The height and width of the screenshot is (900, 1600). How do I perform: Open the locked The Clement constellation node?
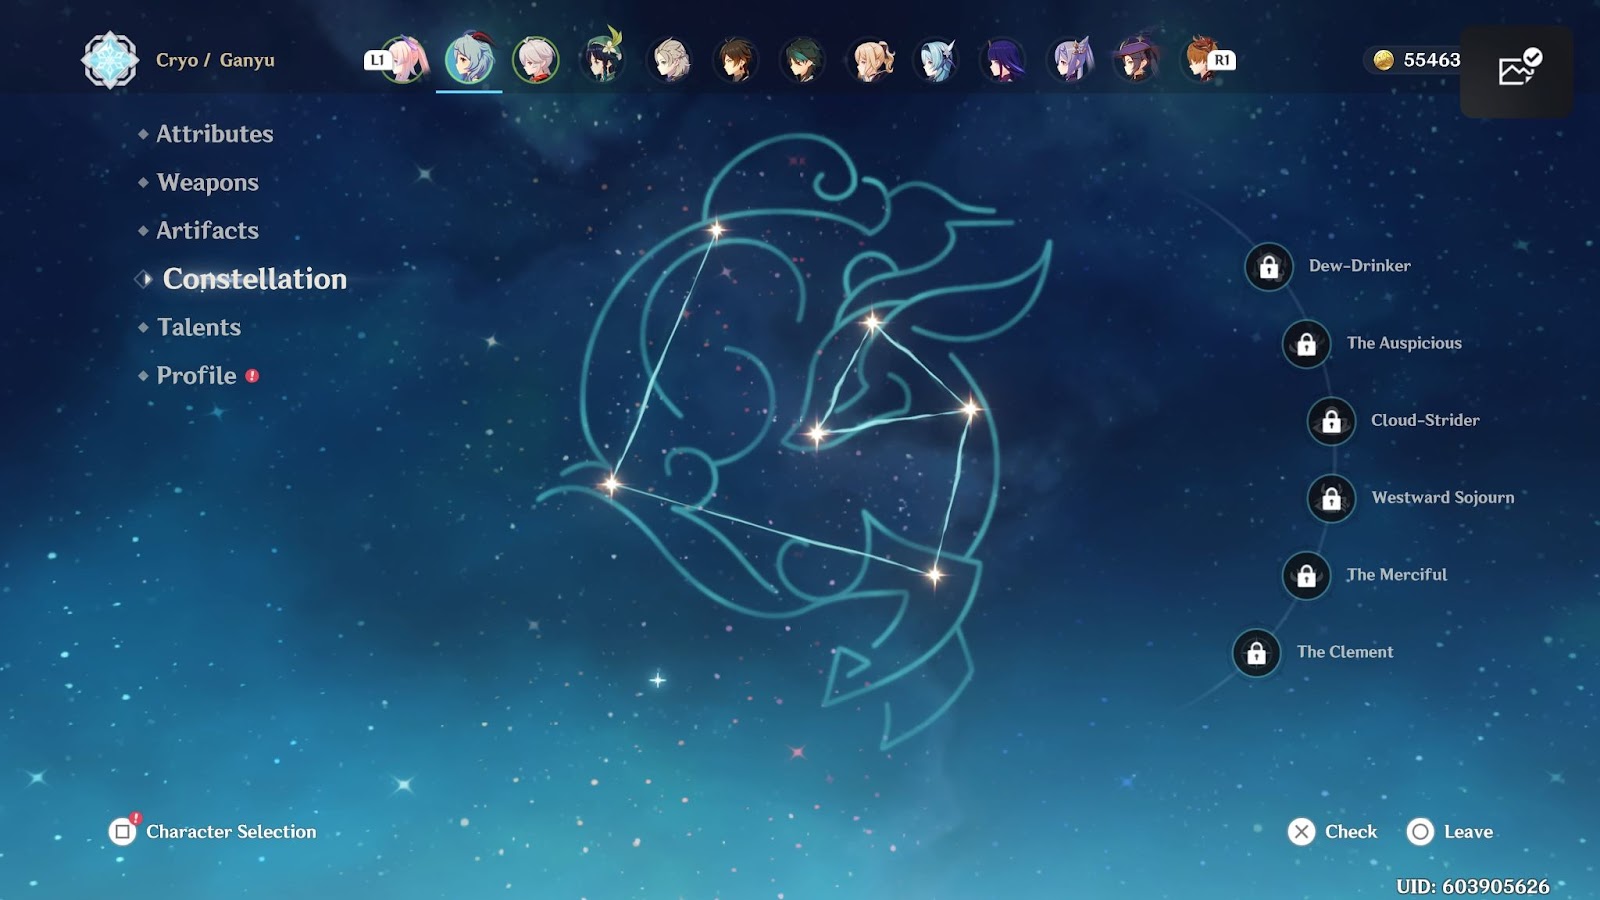(x=1257, y=653)
